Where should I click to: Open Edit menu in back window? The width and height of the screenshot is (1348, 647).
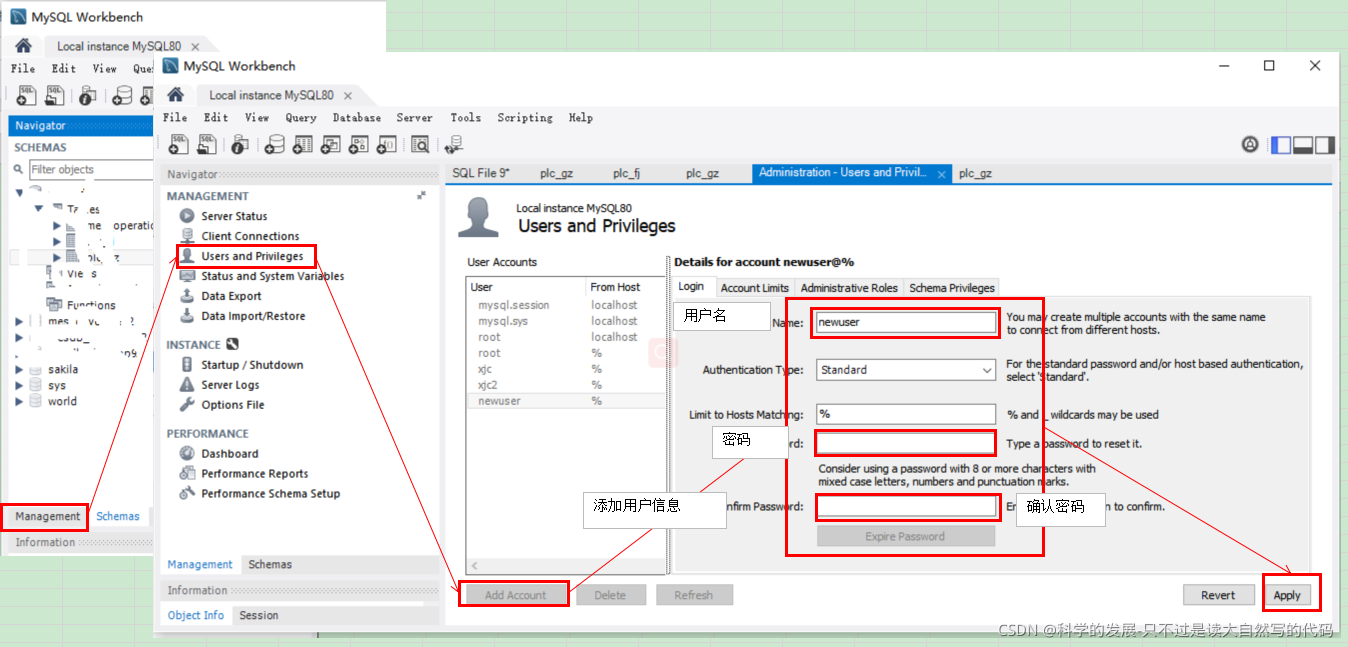click(x=64, y=69)
